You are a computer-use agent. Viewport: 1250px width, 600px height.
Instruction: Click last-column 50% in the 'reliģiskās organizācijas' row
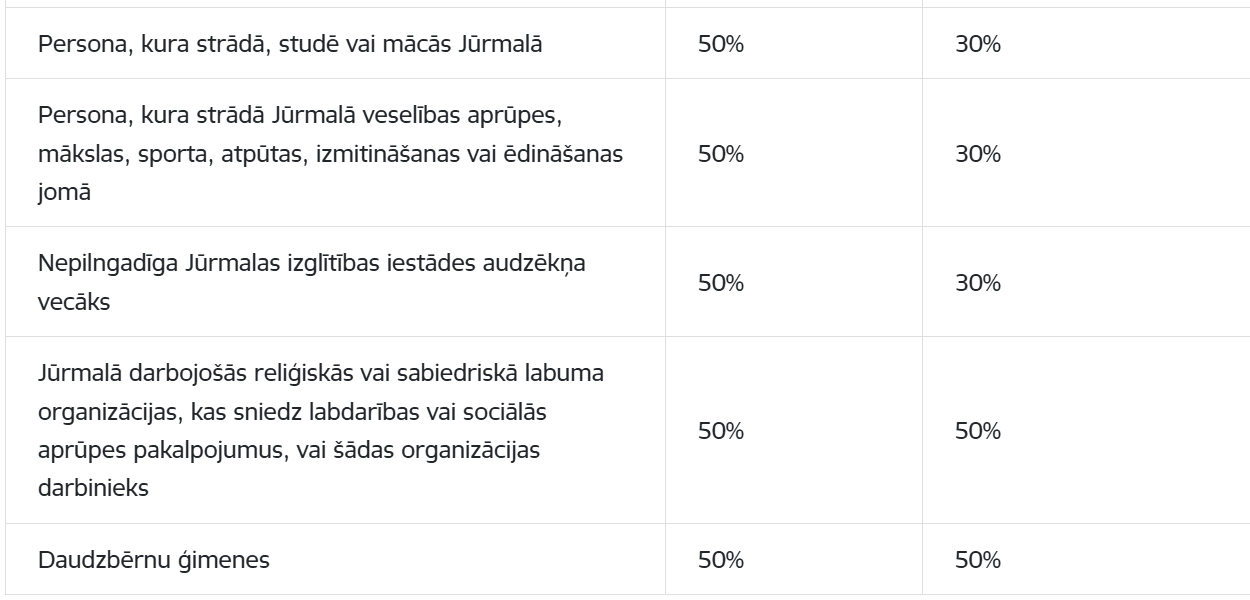(978, 430)
